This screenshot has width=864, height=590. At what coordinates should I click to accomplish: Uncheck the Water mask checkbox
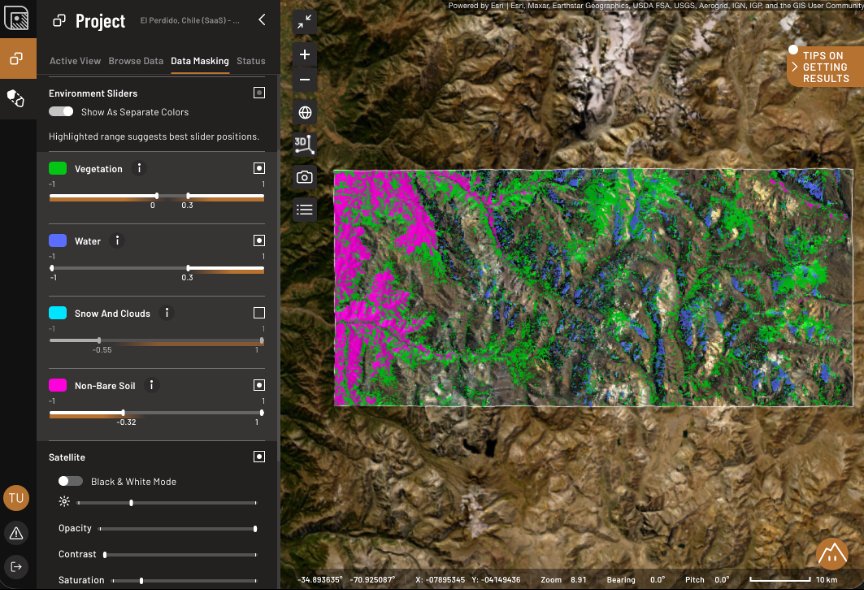point(259,240)
